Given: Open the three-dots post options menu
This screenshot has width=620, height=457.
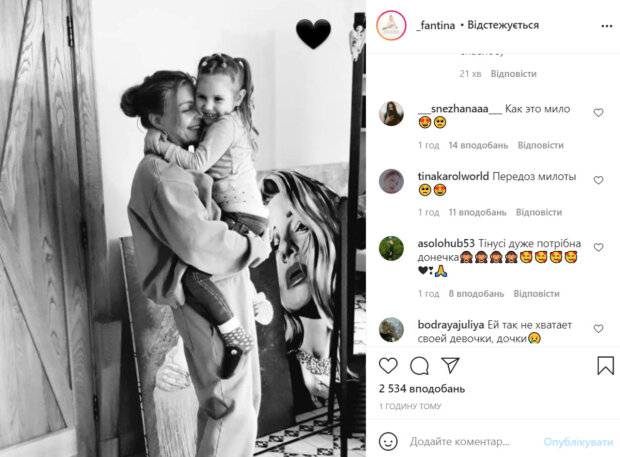Looking at the screenshot, I should coord(607,26).
